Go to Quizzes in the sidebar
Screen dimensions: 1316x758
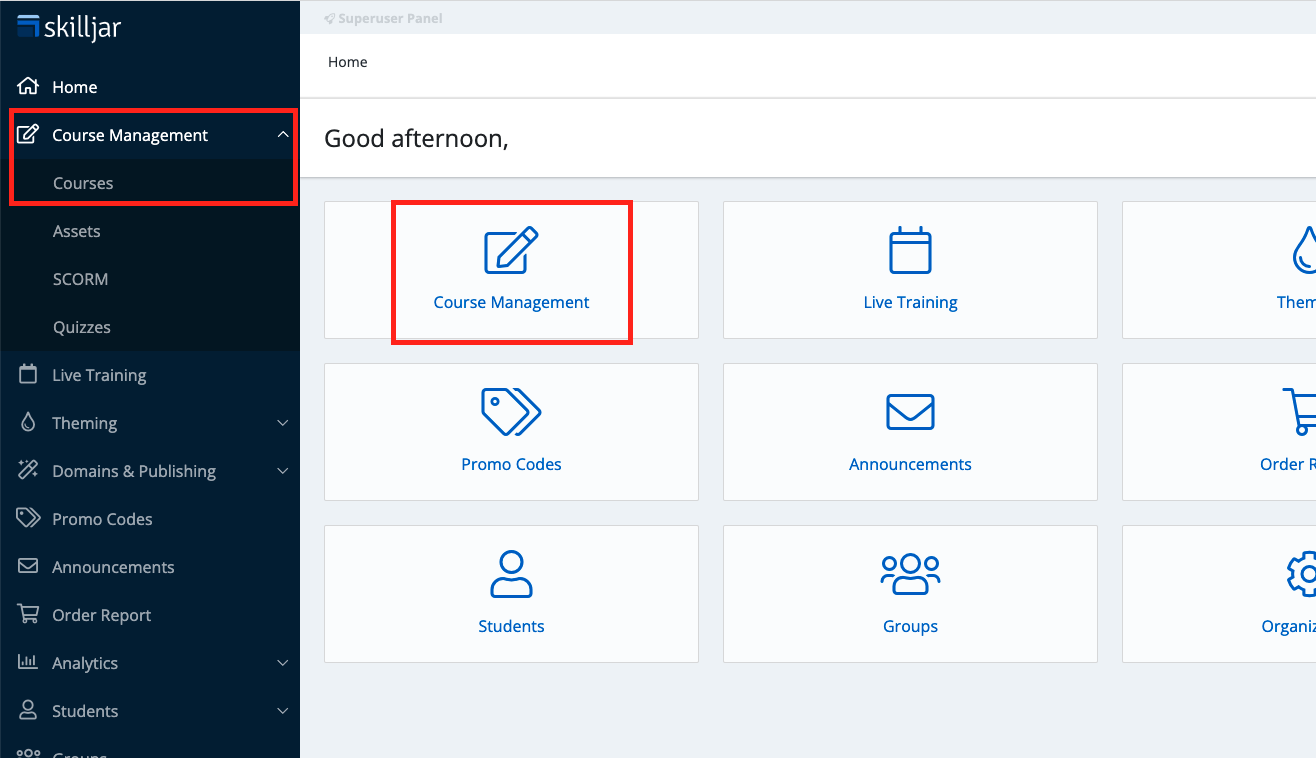(x=82, y=327)
